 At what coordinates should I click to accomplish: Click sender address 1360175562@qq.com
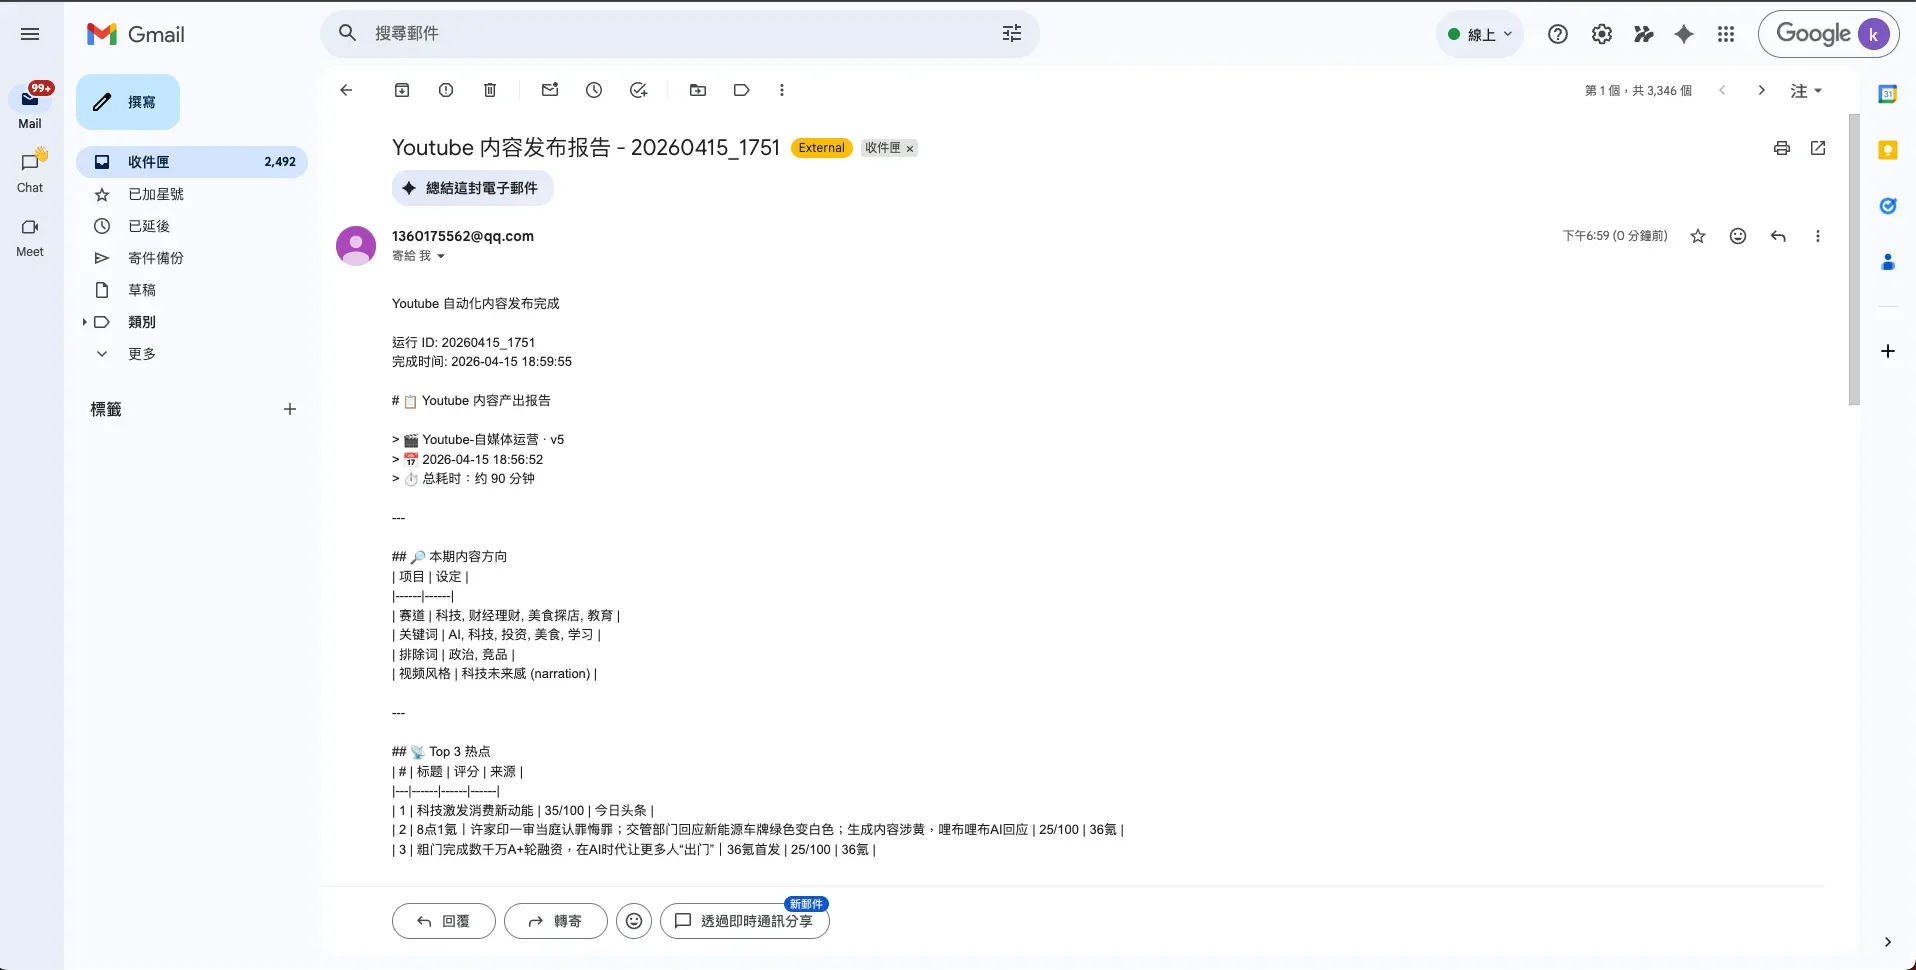463,236
